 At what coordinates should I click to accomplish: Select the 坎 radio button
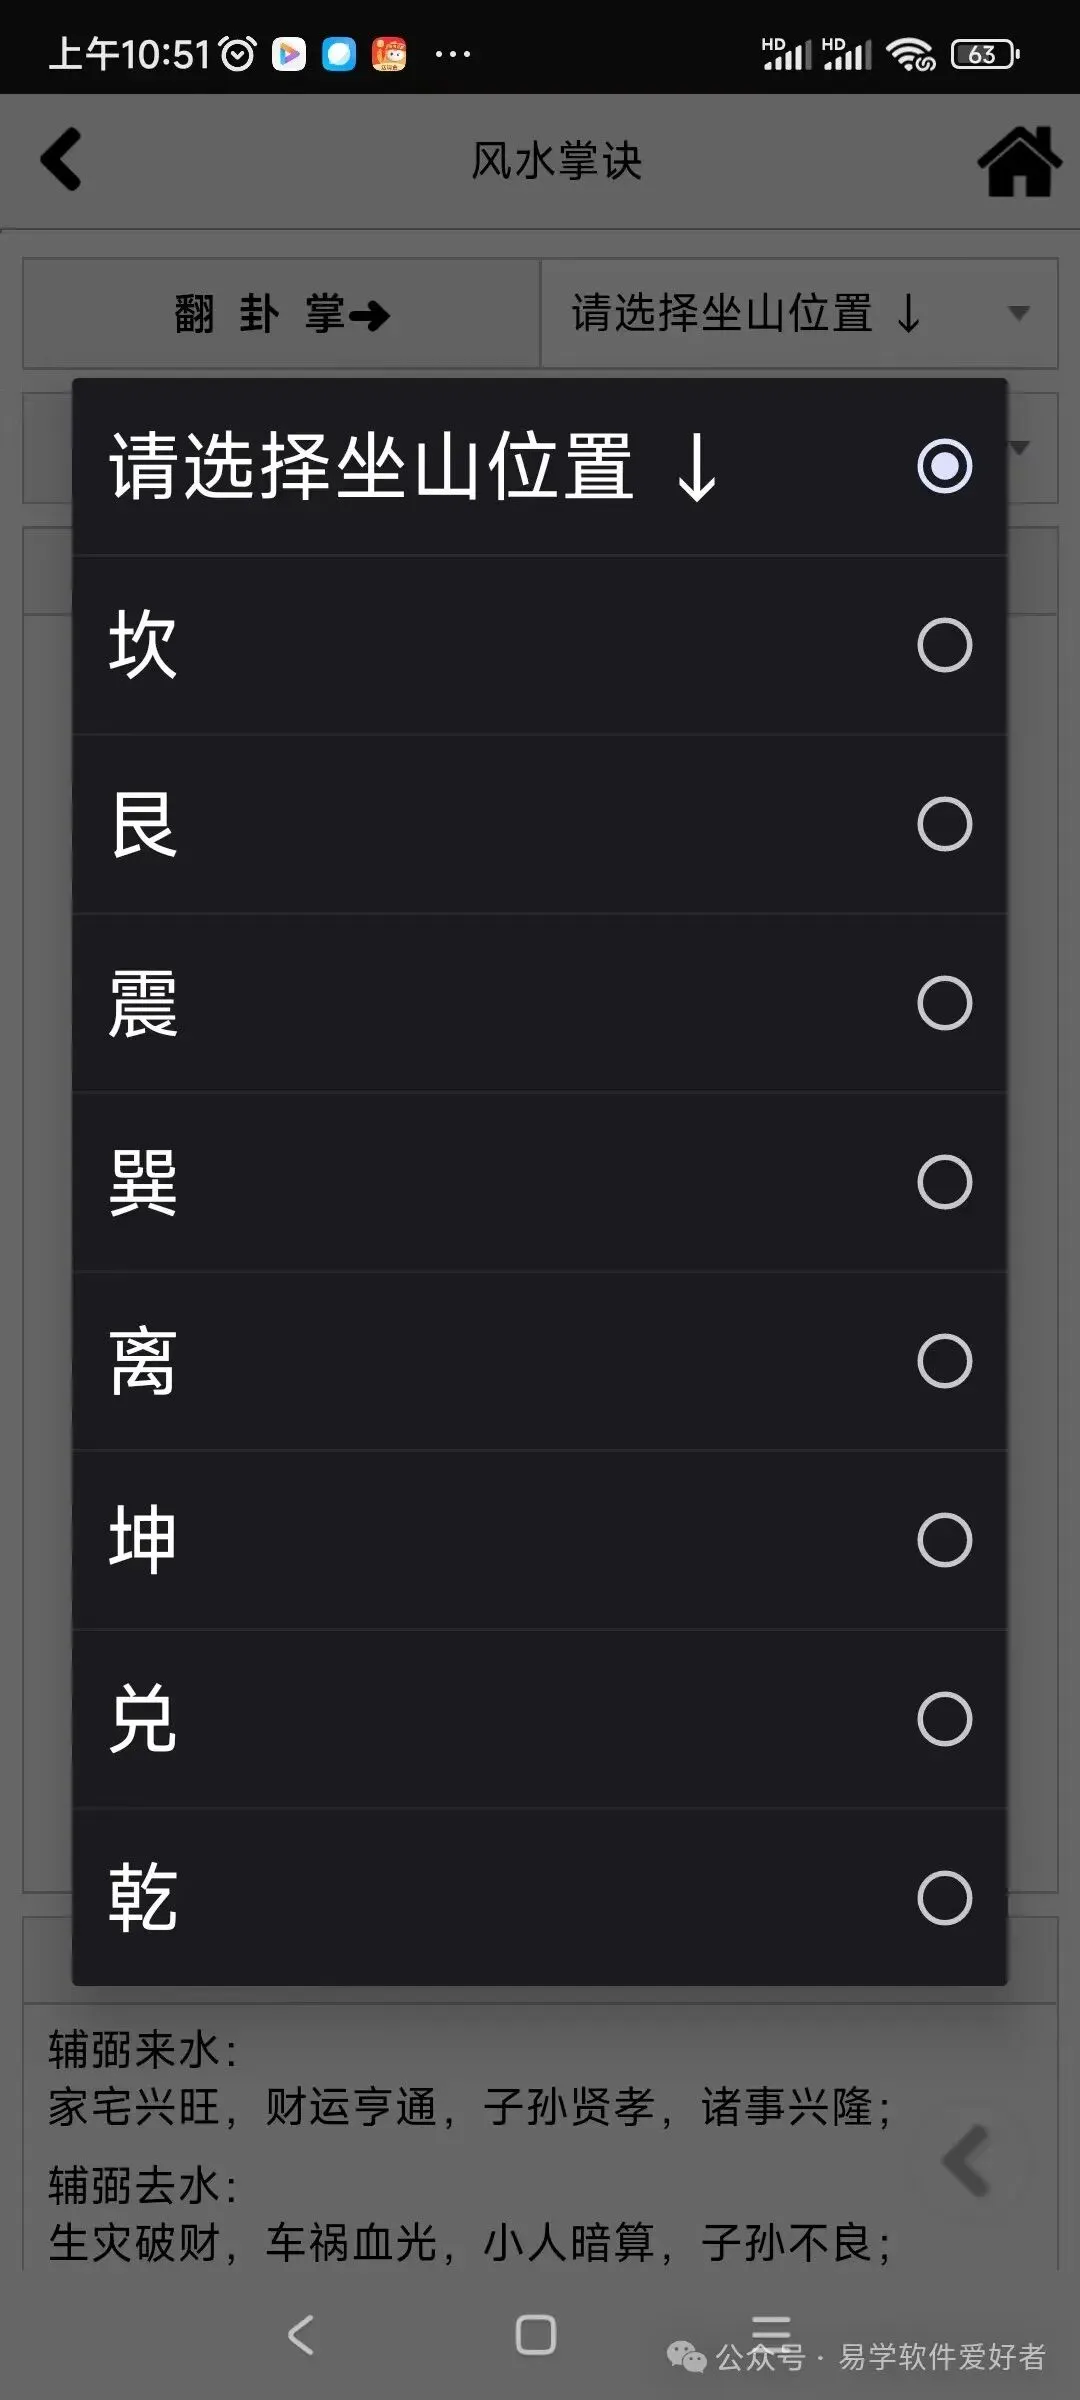[944, 645]
